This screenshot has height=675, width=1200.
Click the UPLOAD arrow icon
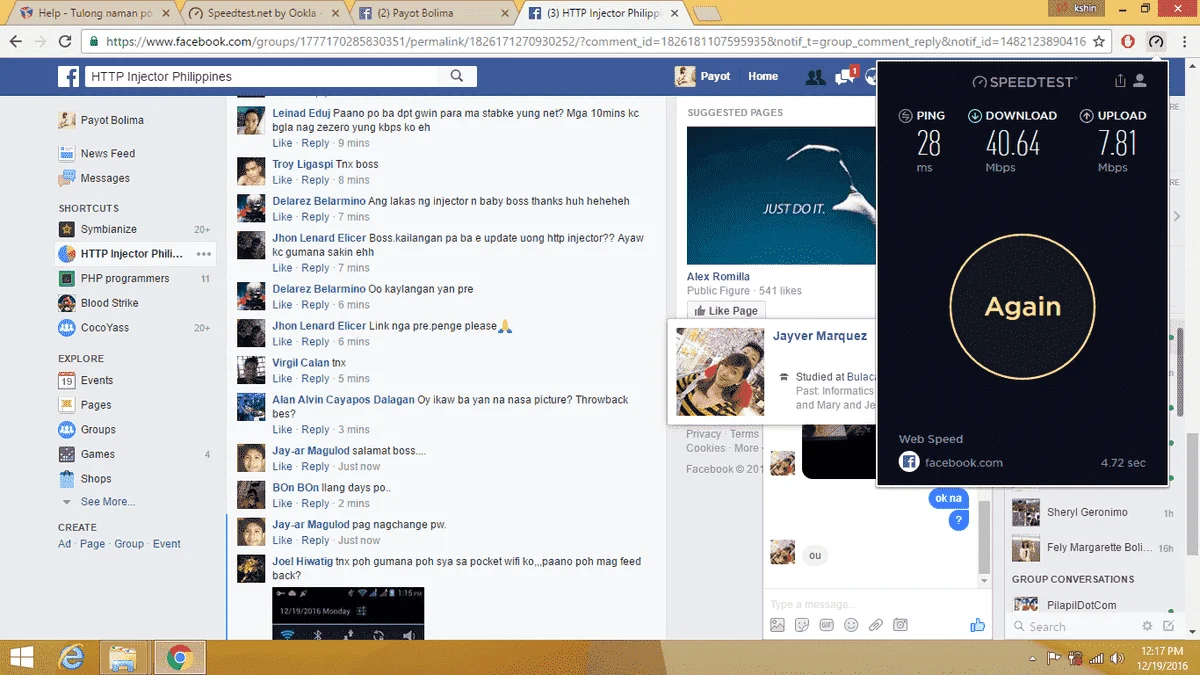pos(1086,116)
